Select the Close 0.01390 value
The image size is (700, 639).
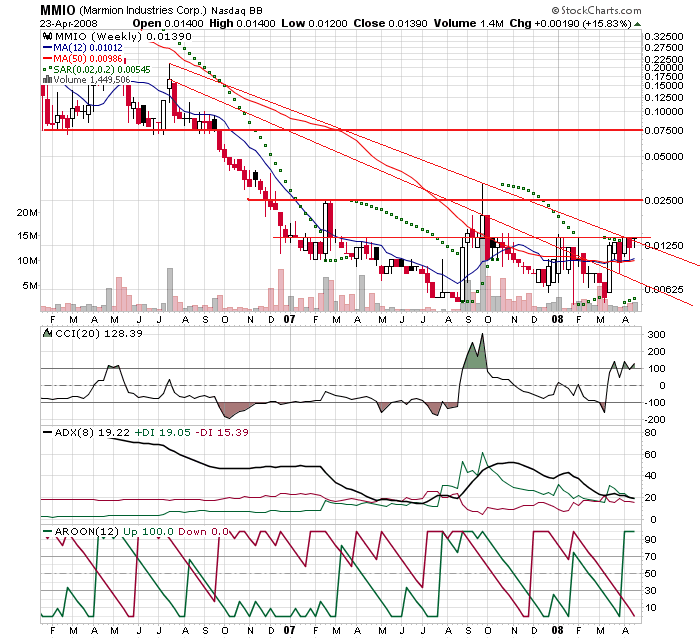pyautogui.click(x=390, y=23)
